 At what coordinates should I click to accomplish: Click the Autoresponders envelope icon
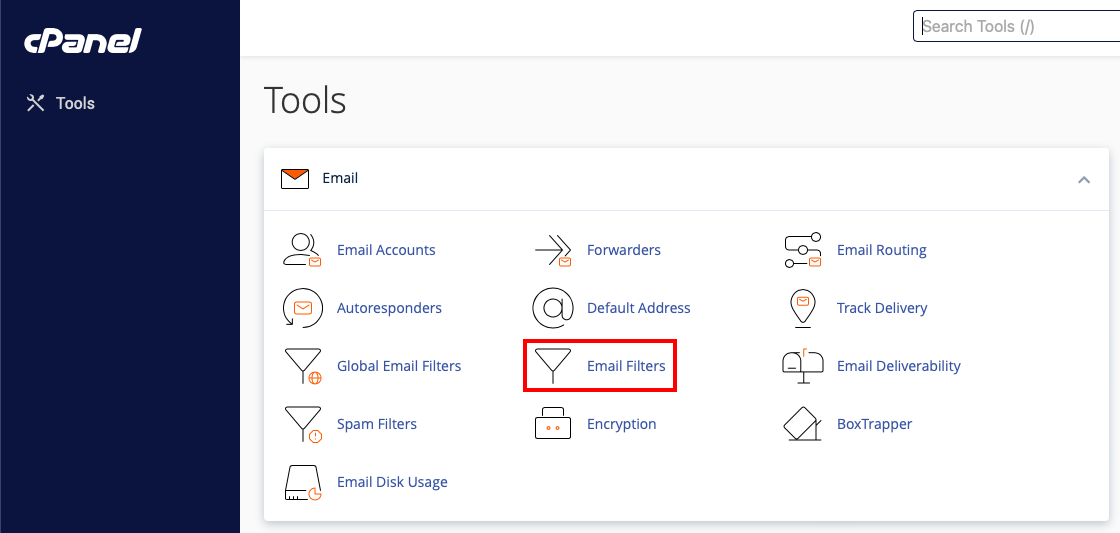[303, 308]
